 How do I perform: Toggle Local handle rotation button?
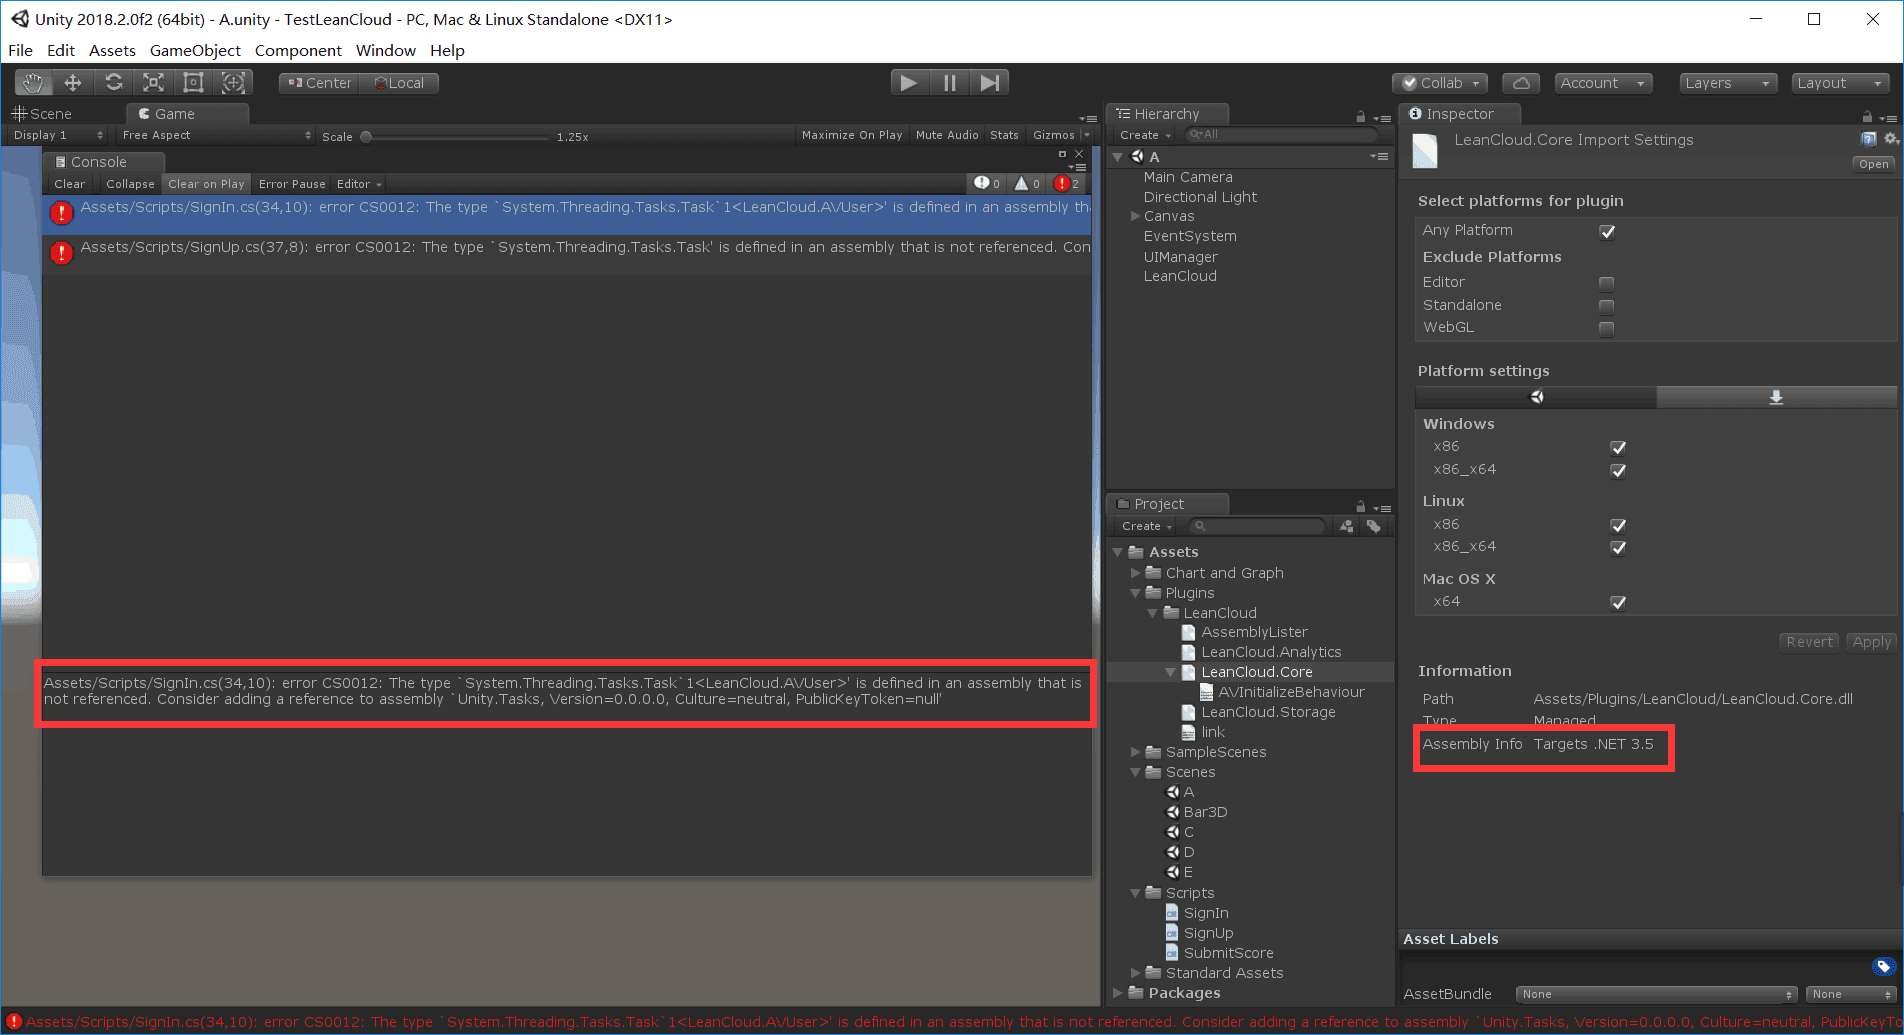click(399, 83)
